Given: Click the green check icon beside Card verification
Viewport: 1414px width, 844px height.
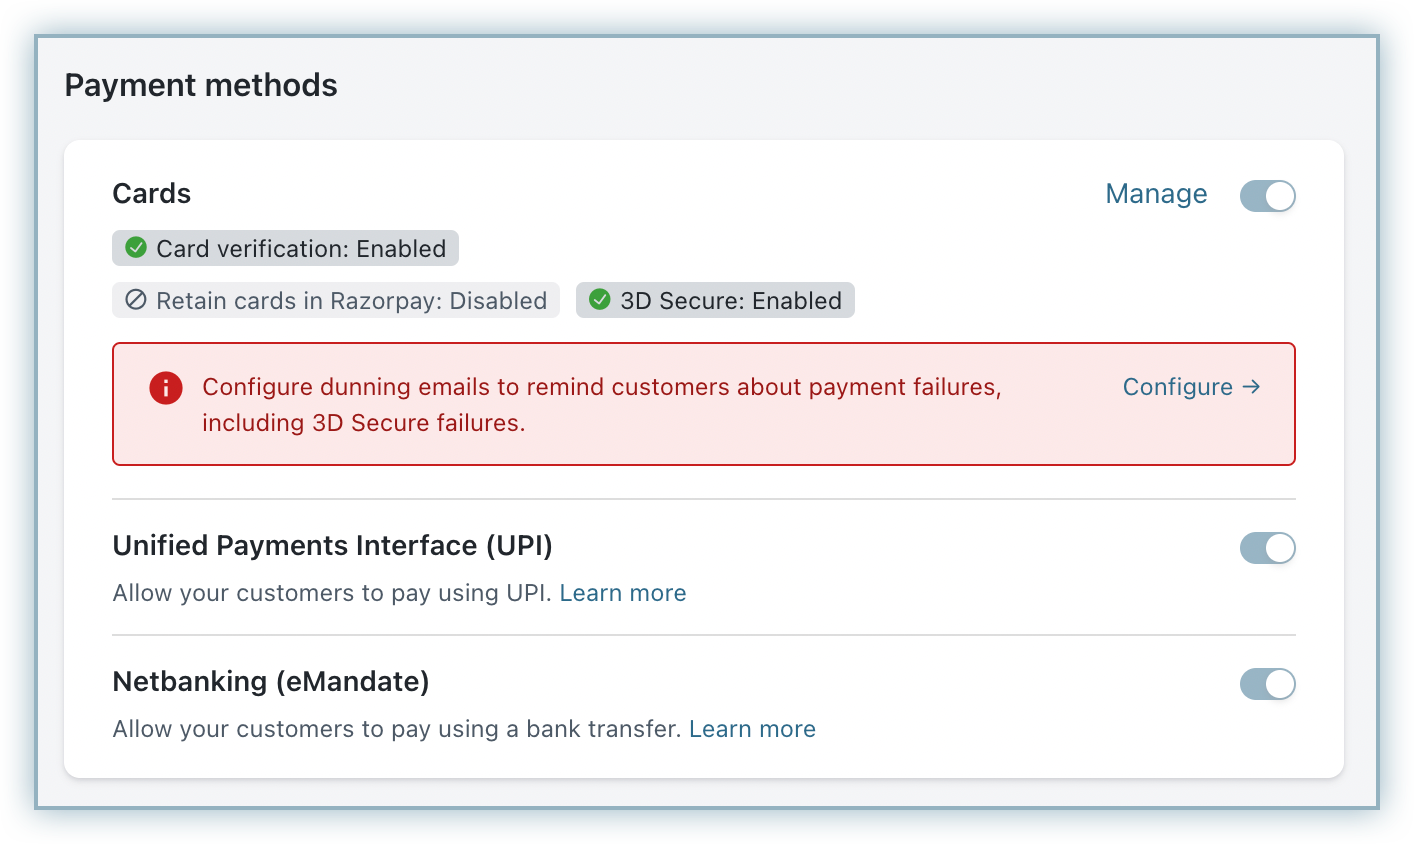Looking at the screenshot, I should pos(136,248).
